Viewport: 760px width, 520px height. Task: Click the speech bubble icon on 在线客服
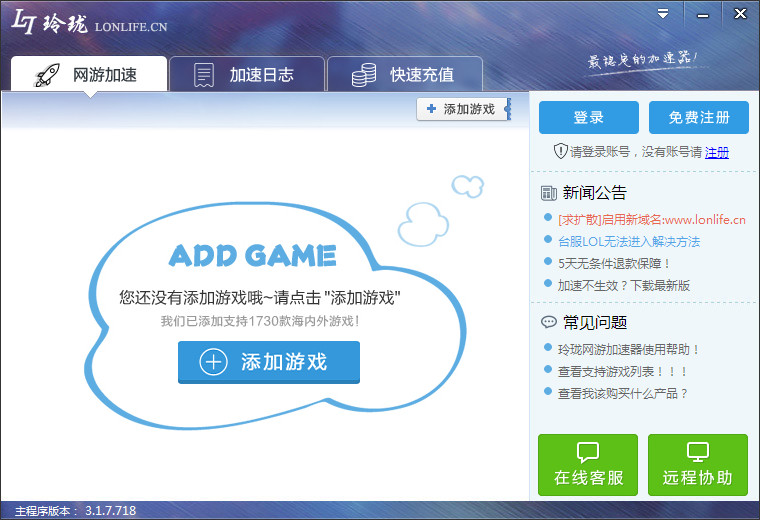pyautogui.click(x=588, y=452)
